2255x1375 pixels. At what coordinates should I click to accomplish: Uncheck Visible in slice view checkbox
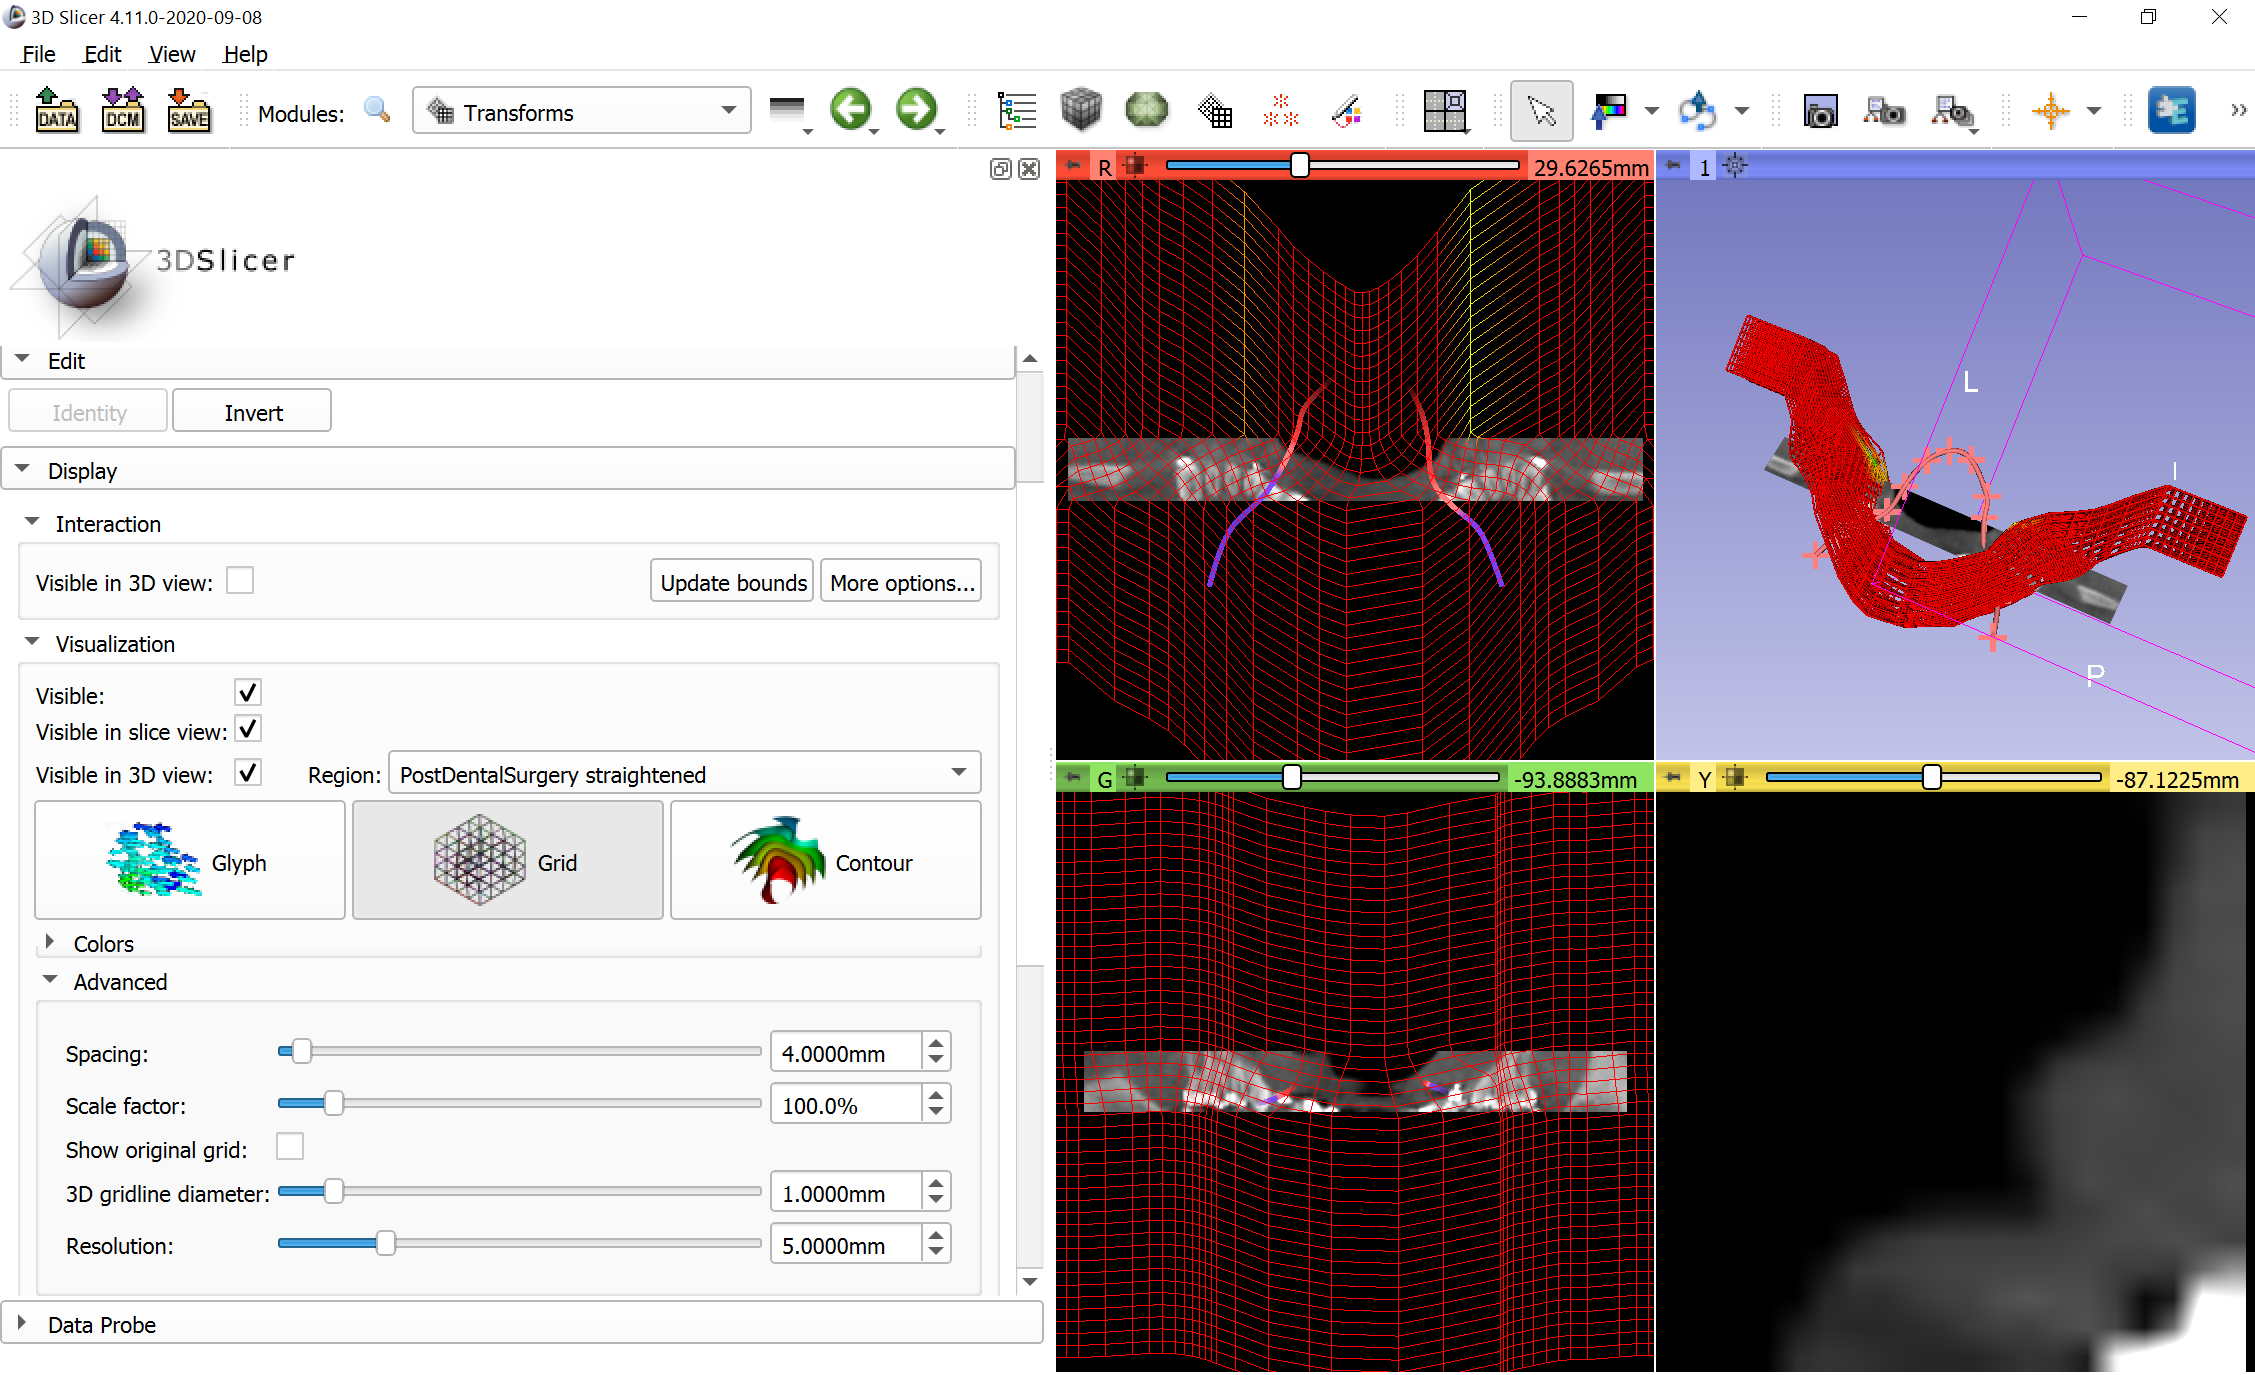coord(248,730)
